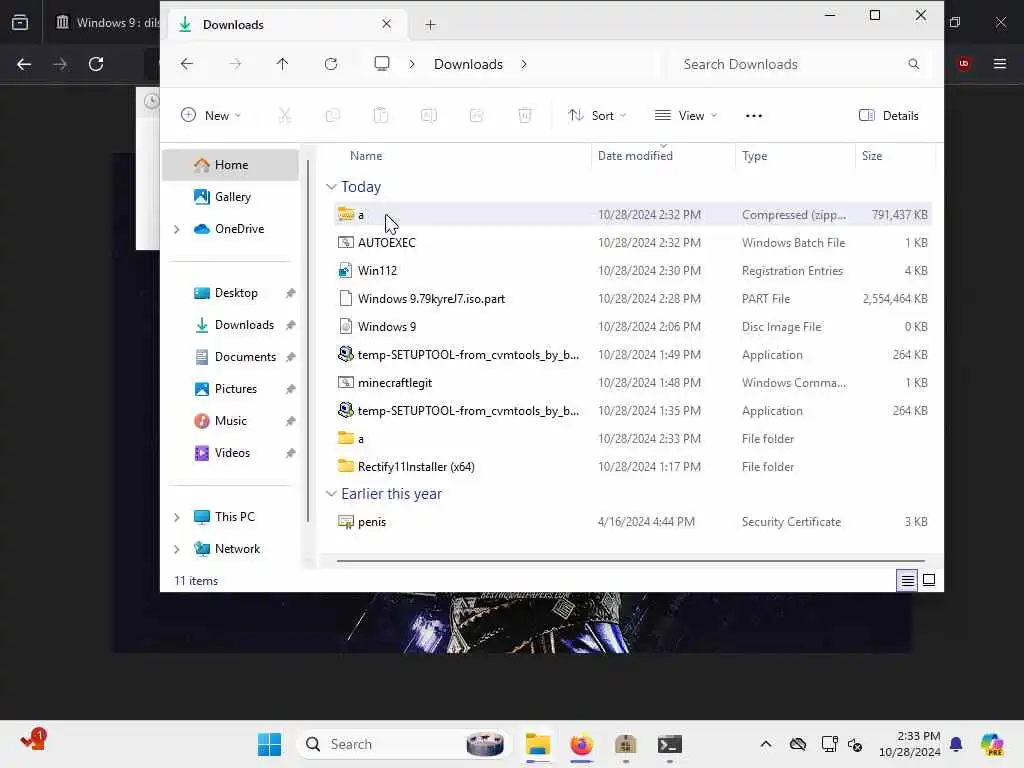Click the Up folder arrow
The height and width of the screenshot is (768, 1024).
282,64
